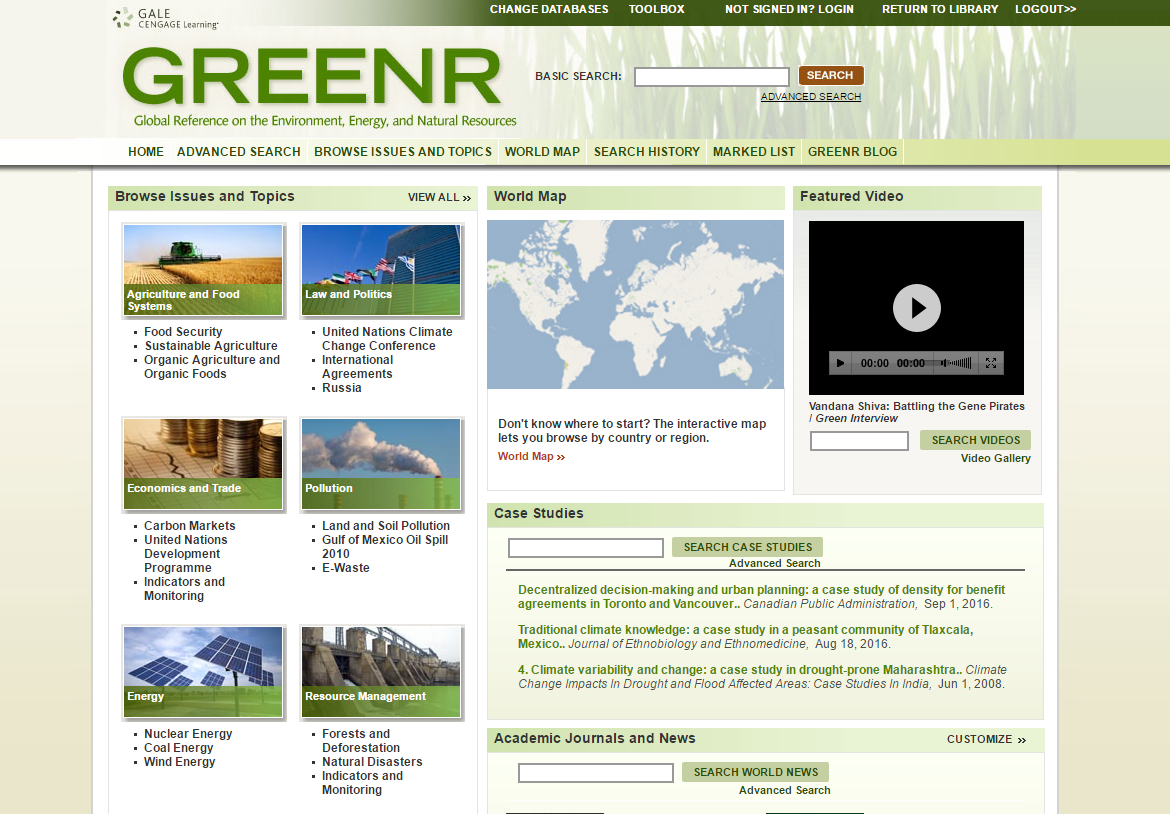This screenshot has width=1170, height=814.
Task: Click the orange Search button
Action: coord(830,75)
